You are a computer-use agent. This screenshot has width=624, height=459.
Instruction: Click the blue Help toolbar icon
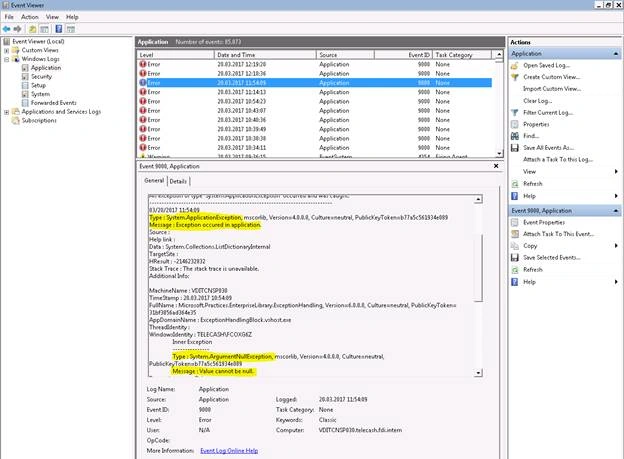point(58,29)
